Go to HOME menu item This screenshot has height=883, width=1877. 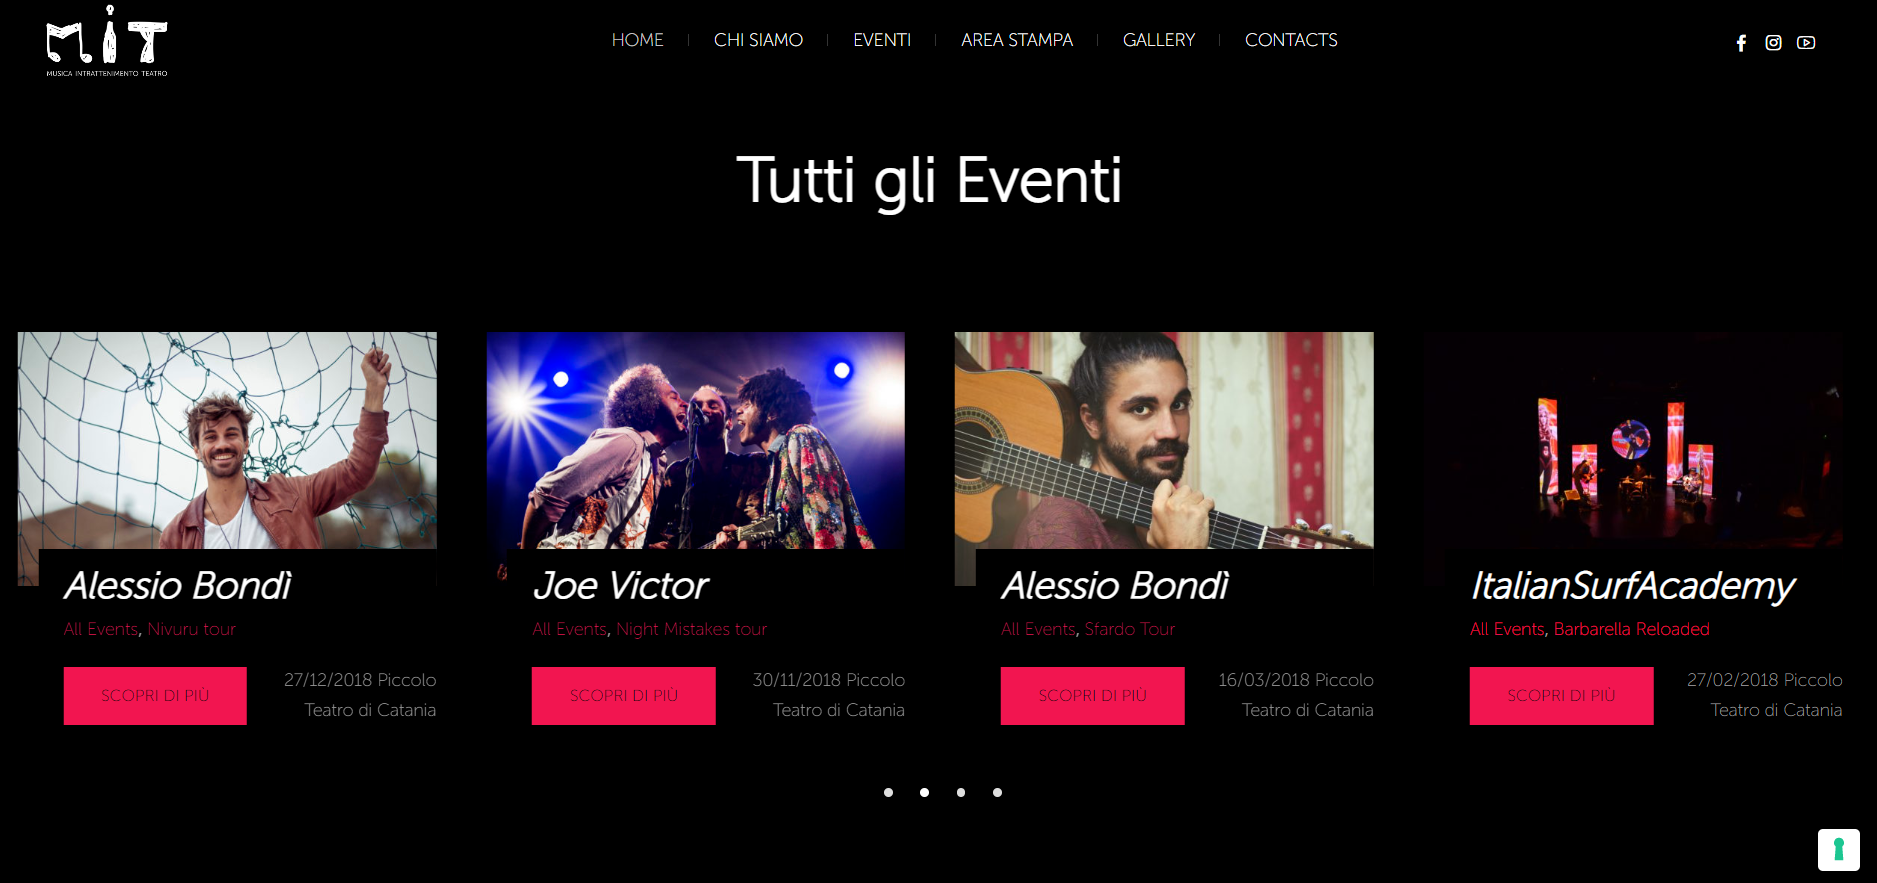637,40
